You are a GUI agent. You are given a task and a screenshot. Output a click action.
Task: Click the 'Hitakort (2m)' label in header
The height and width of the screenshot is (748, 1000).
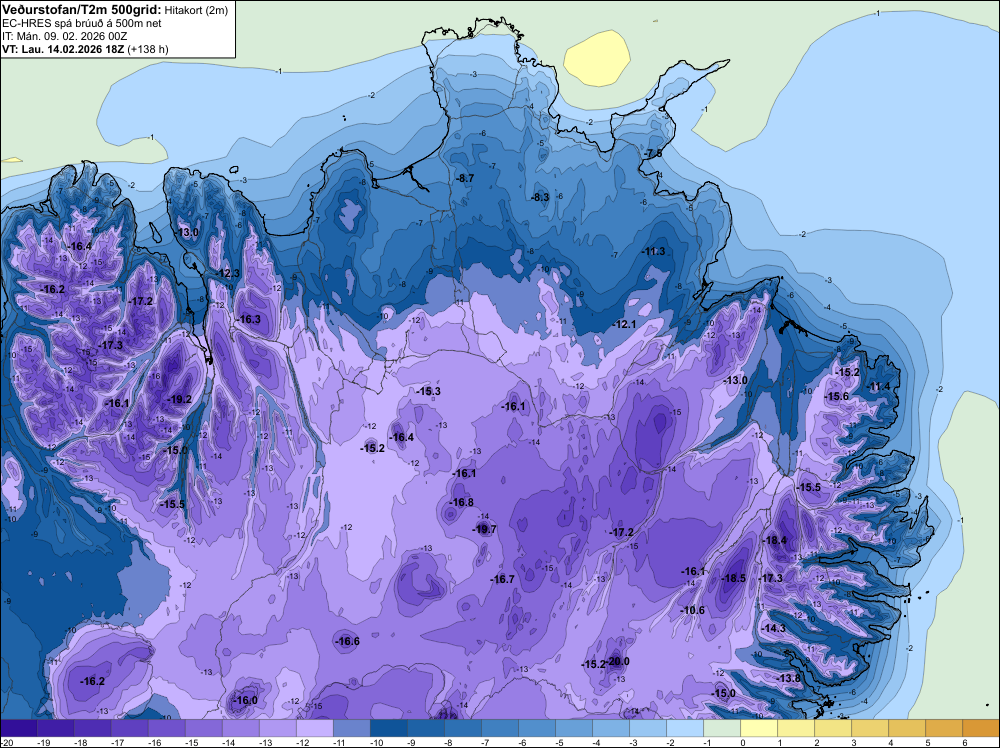[x=196, y=10]
